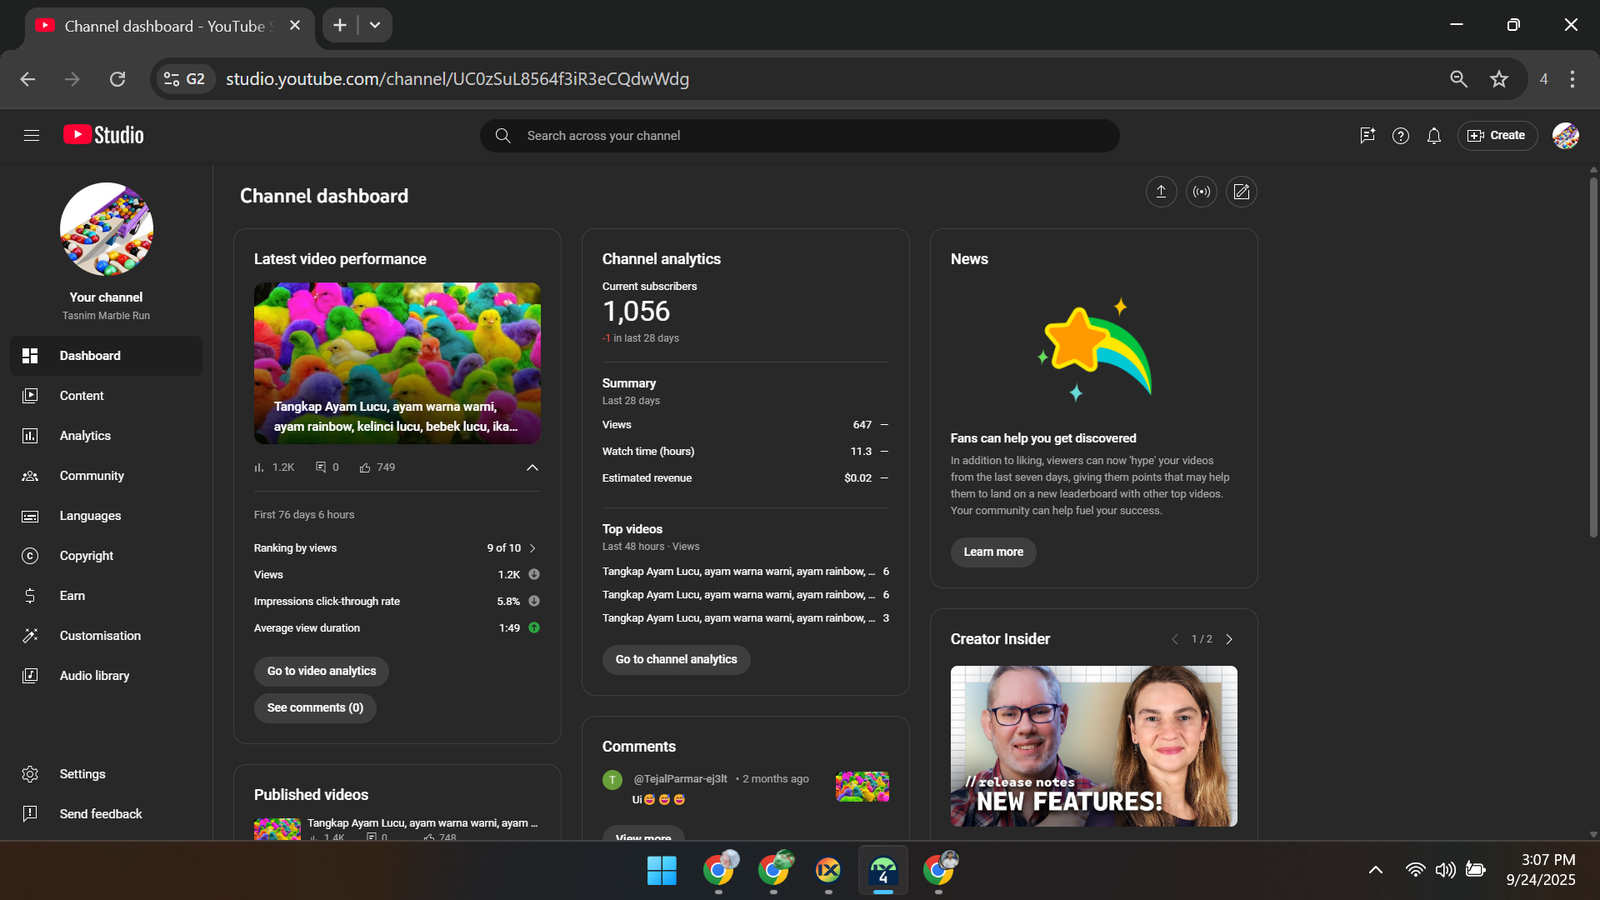Viewport: 1600px width, 900px height.
Task: Click the create post pencil icon
Action: [1241, 192]
